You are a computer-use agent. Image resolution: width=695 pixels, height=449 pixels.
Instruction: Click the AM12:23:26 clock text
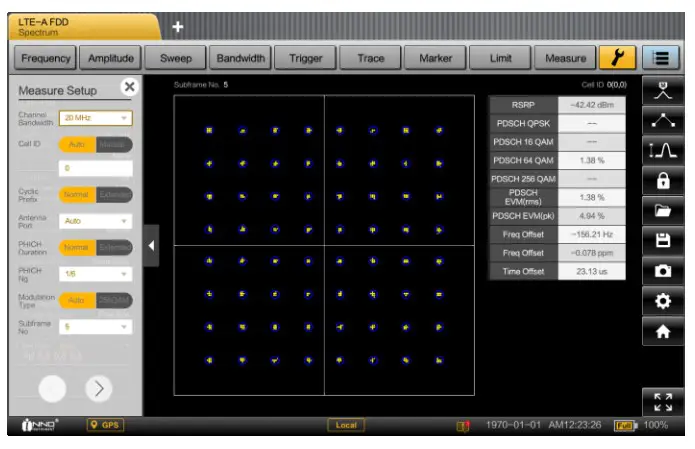[575, 425]
